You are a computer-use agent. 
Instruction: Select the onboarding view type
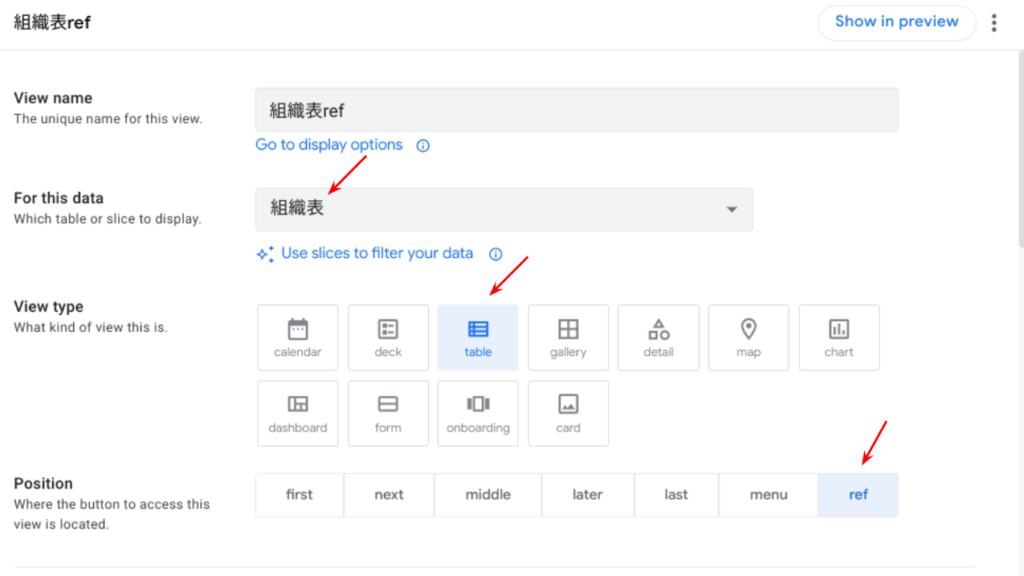tap(478, 413)
